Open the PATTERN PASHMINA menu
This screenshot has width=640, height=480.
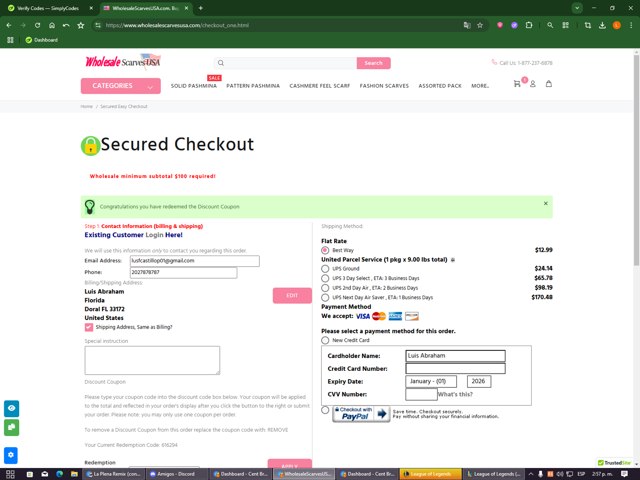coord(253,86)
